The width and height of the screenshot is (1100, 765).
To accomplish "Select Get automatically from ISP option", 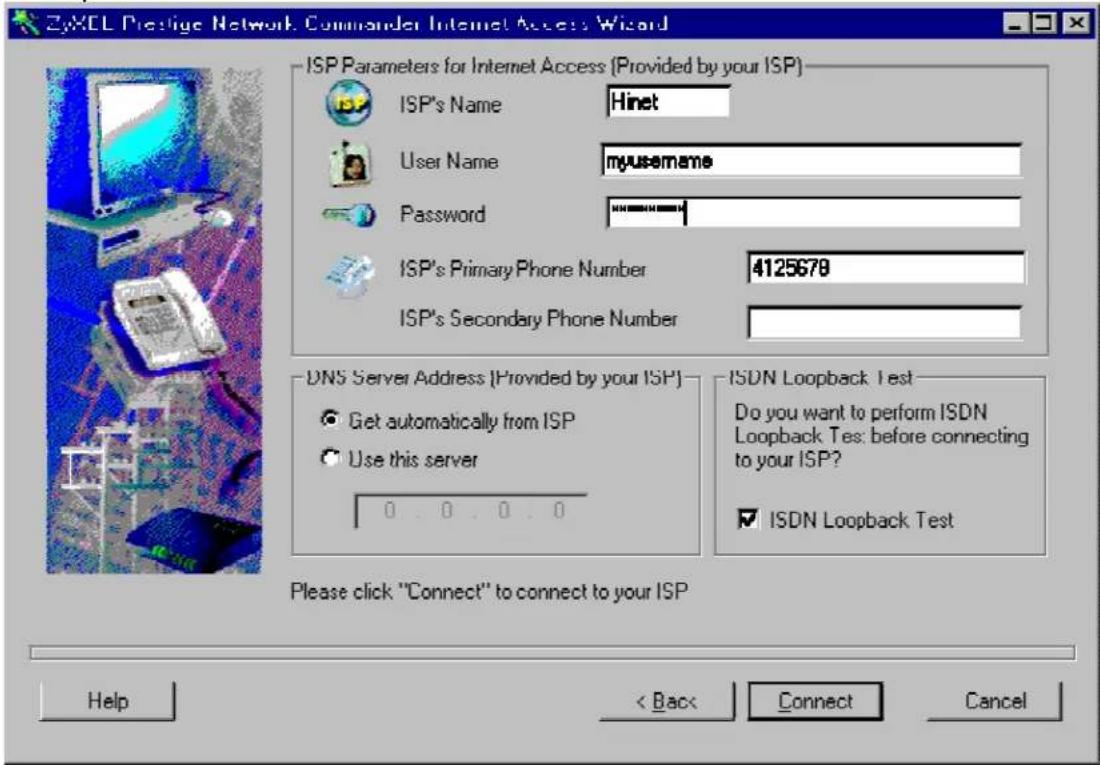I will point(329,419).
